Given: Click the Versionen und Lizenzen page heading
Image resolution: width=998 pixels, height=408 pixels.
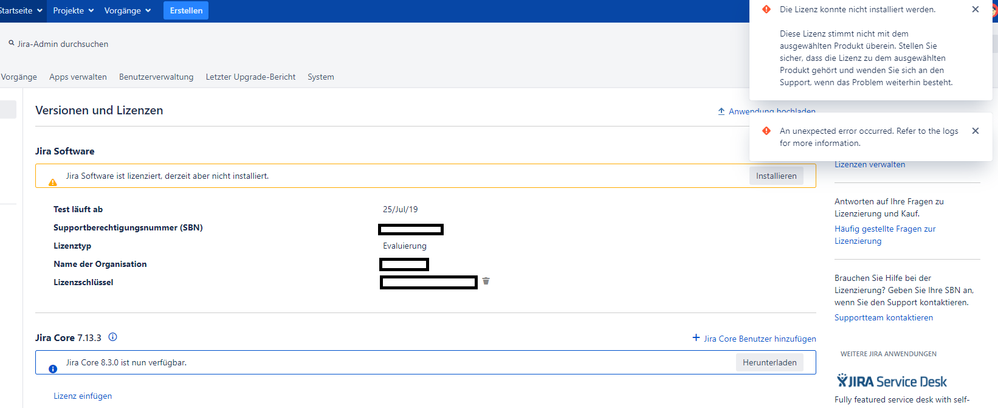Looking at the screenshot, I should pyautogui.click(x=99, y=110).
